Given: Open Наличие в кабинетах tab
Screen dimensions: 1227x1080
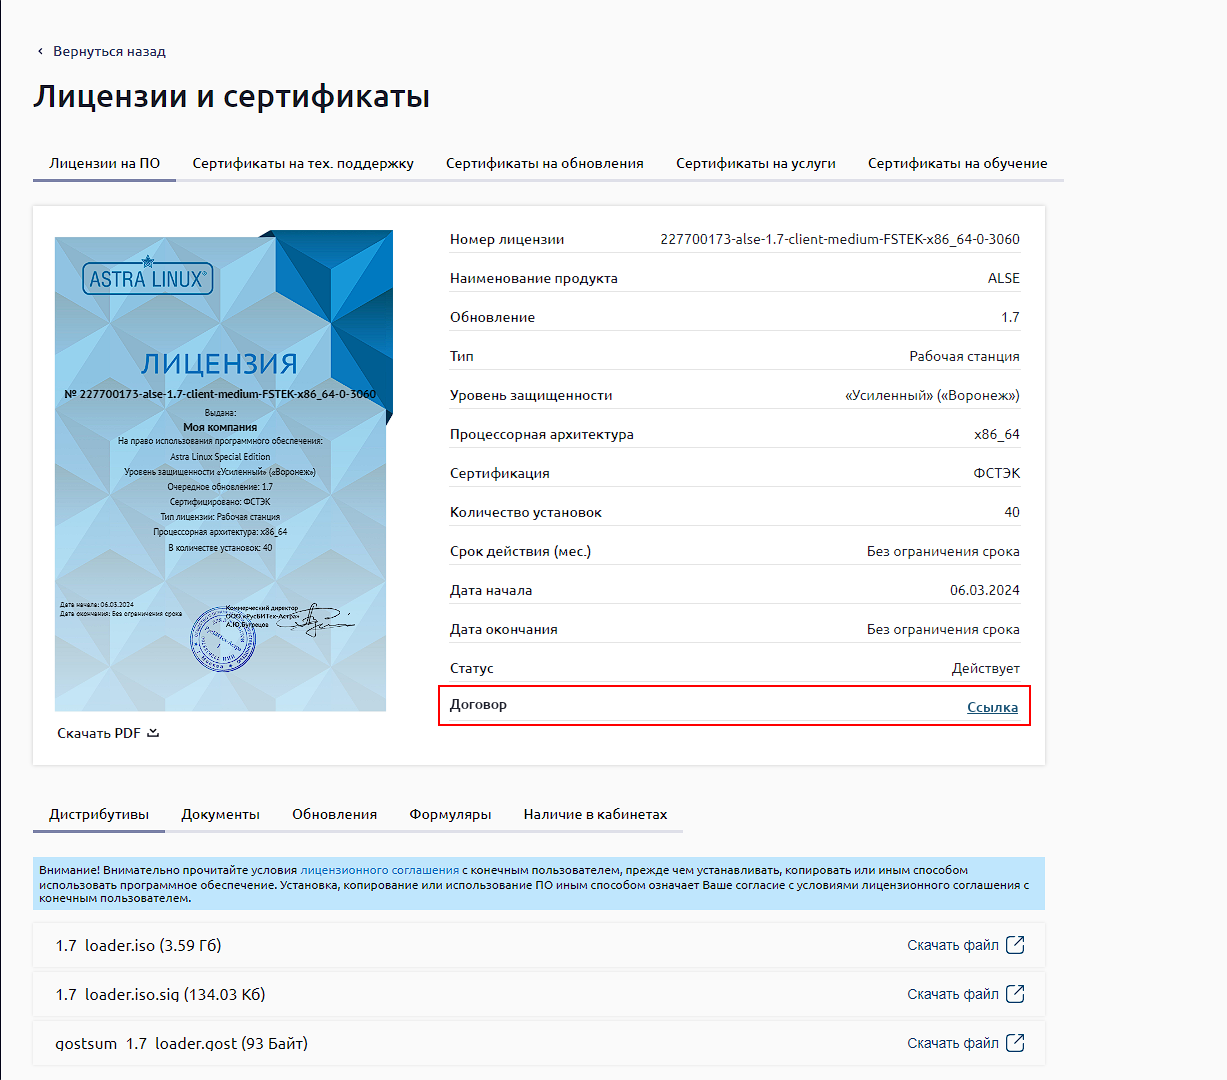Looking at the screenshot, I should (595, 814).
